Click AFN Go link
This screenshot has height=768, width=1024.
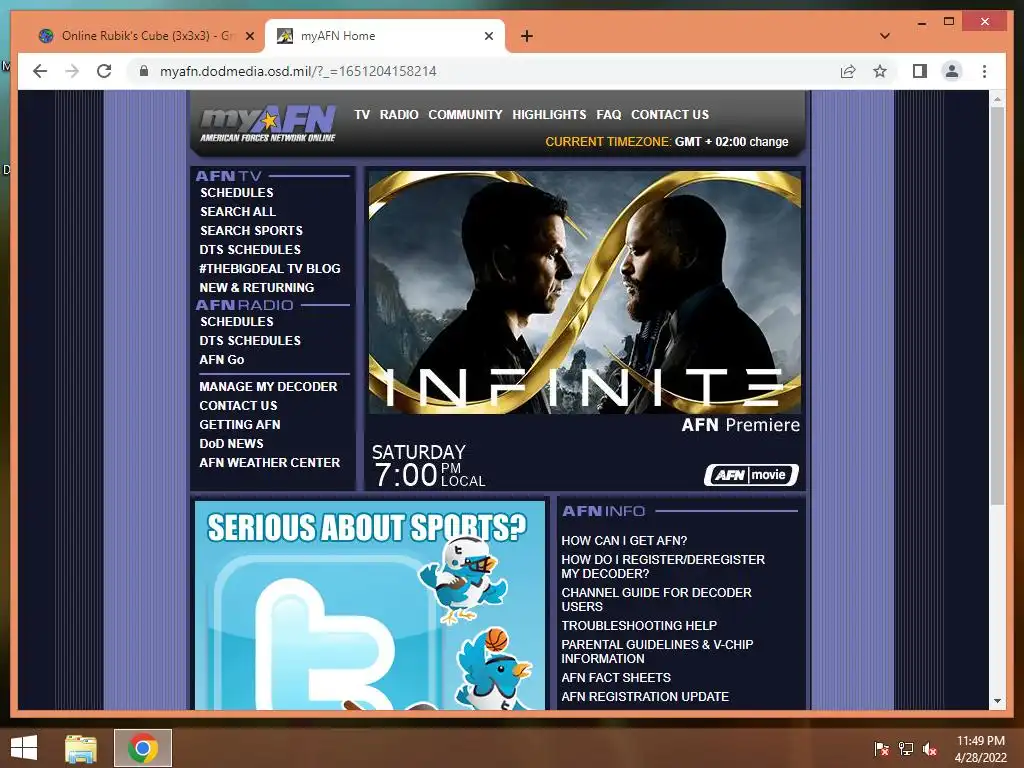coord(222,359)
